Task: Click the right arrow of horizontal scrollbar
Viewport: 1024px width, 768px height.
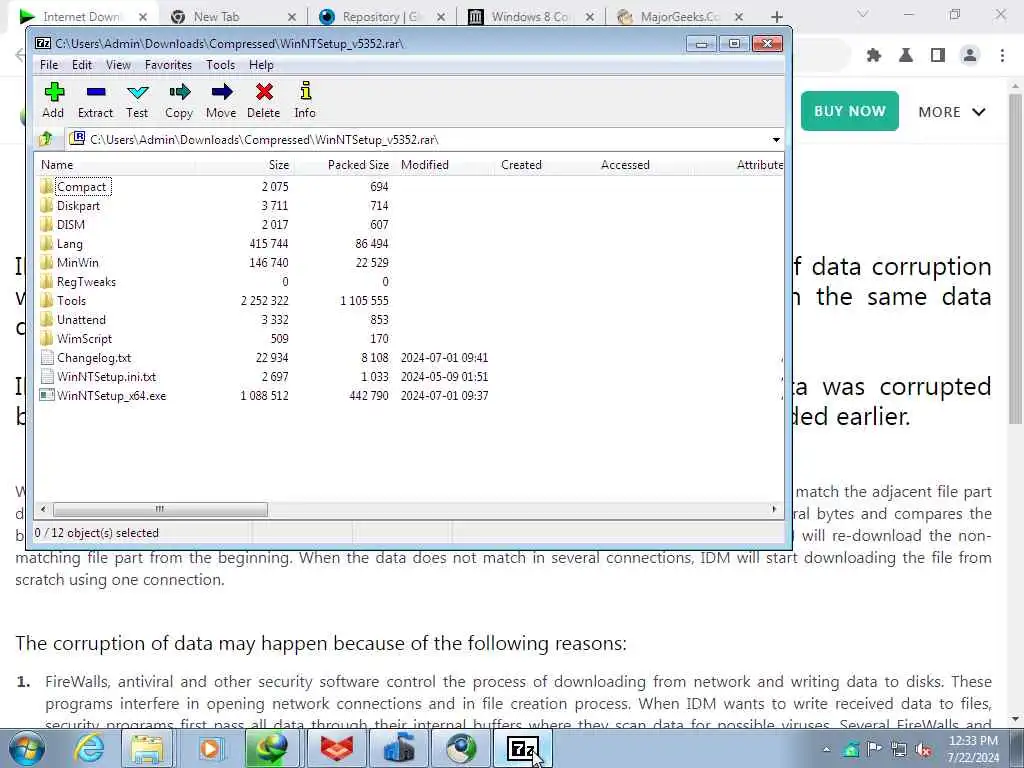Action: pyautogui.click(x=775, y=509)
